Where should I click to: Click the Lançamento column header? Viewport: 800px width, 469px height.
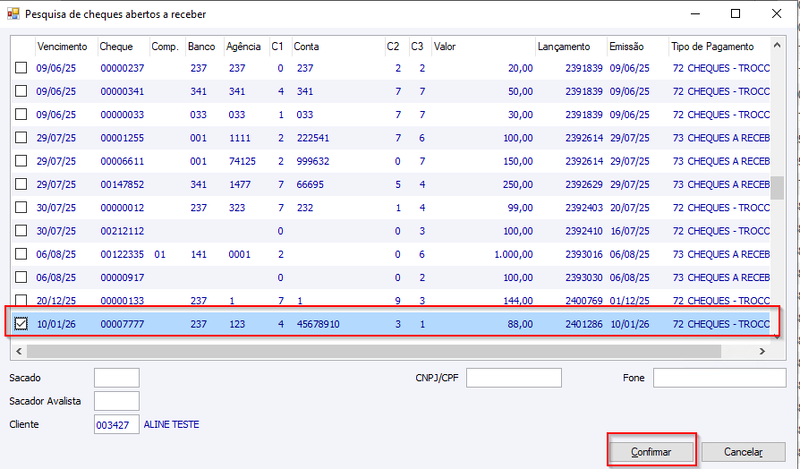tap(564, 46)
